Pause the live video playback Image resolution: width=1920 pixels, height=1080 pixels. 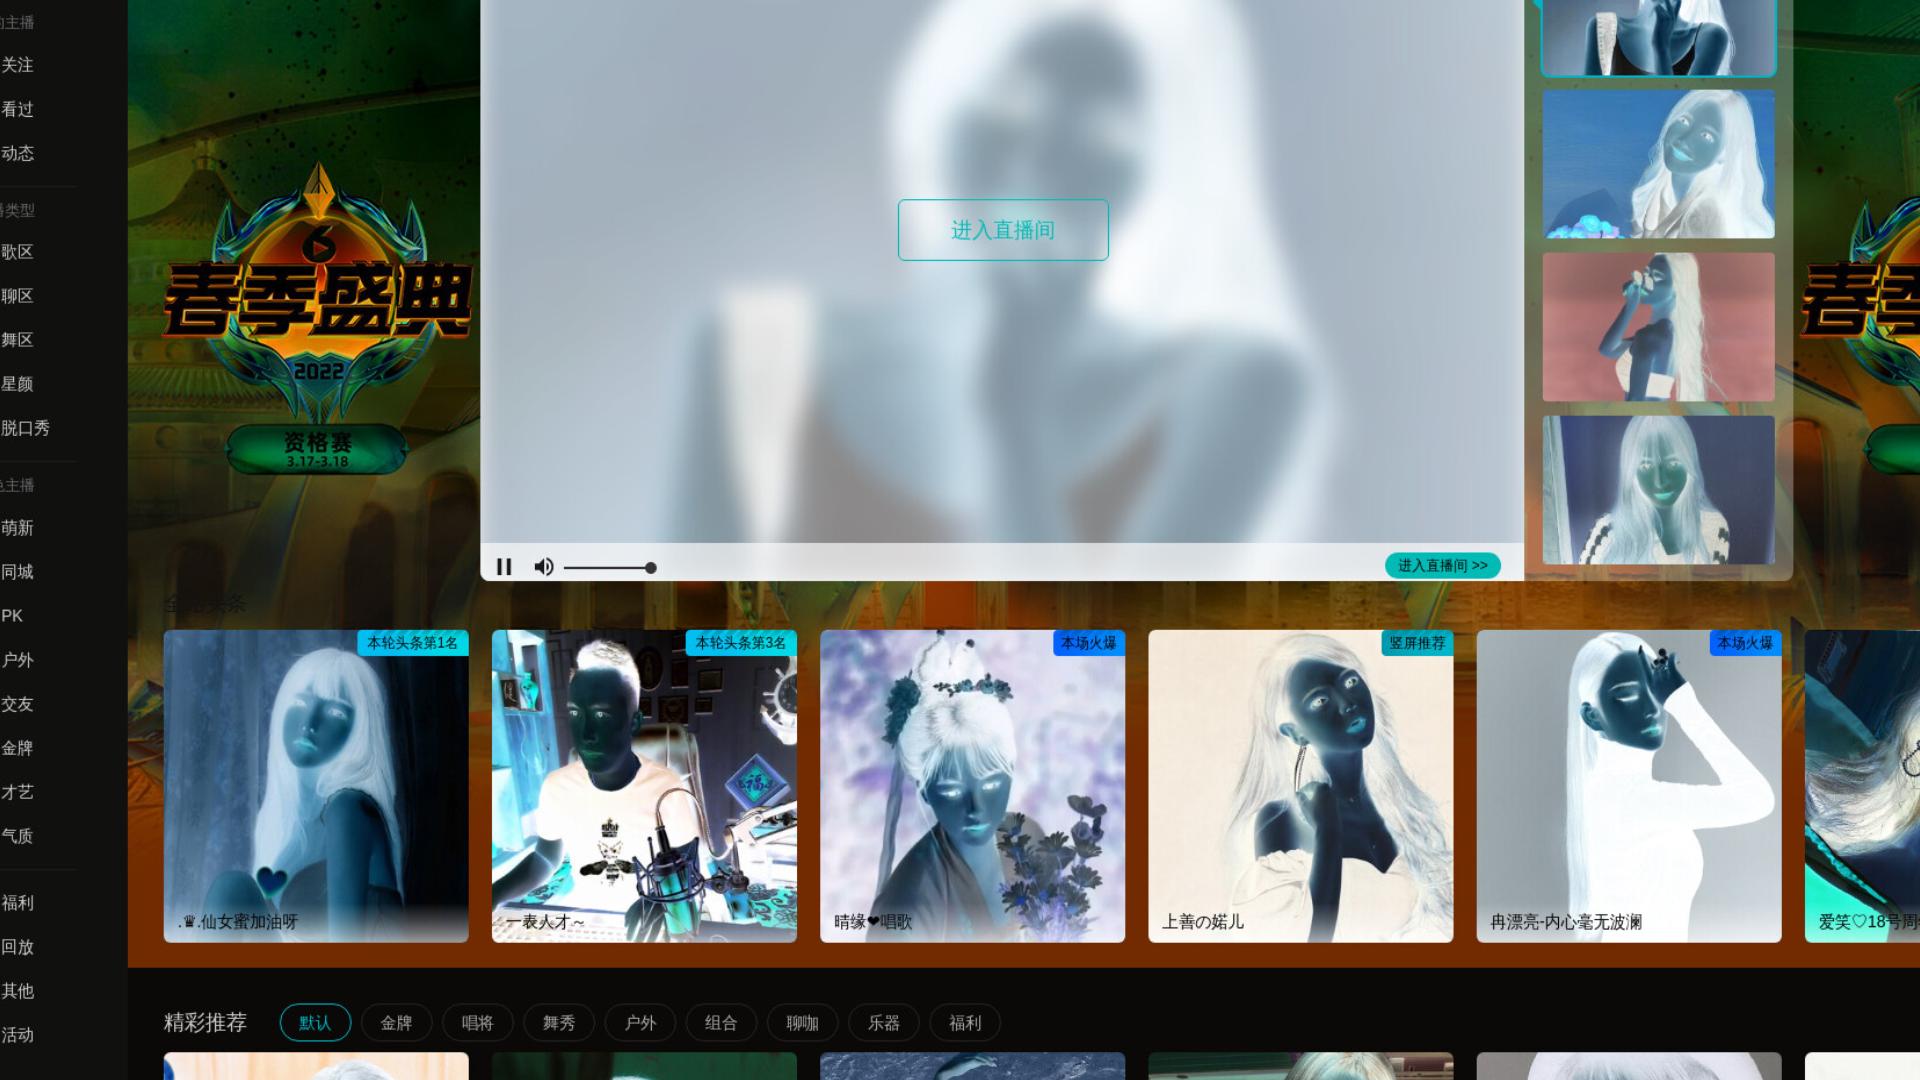pos(504,567)
